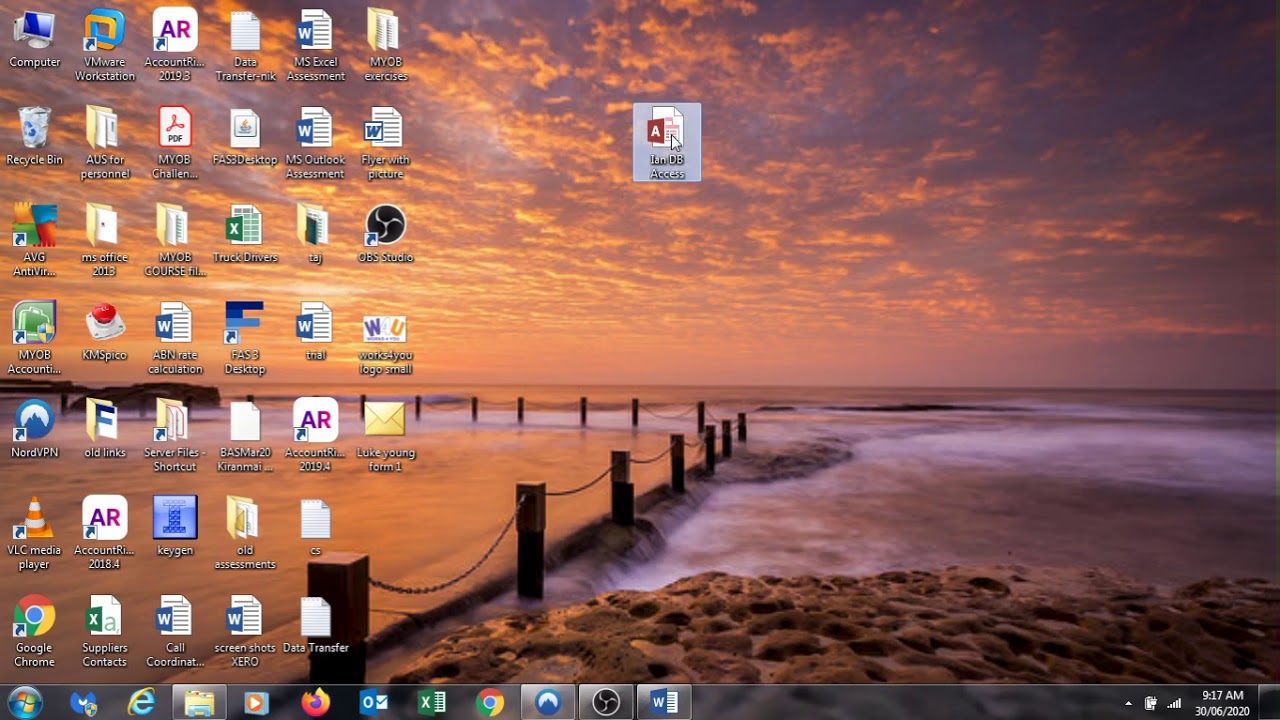Select the Data Transfer-nik file
This screenshot has height=720, width=1280.
coord(245,46)
